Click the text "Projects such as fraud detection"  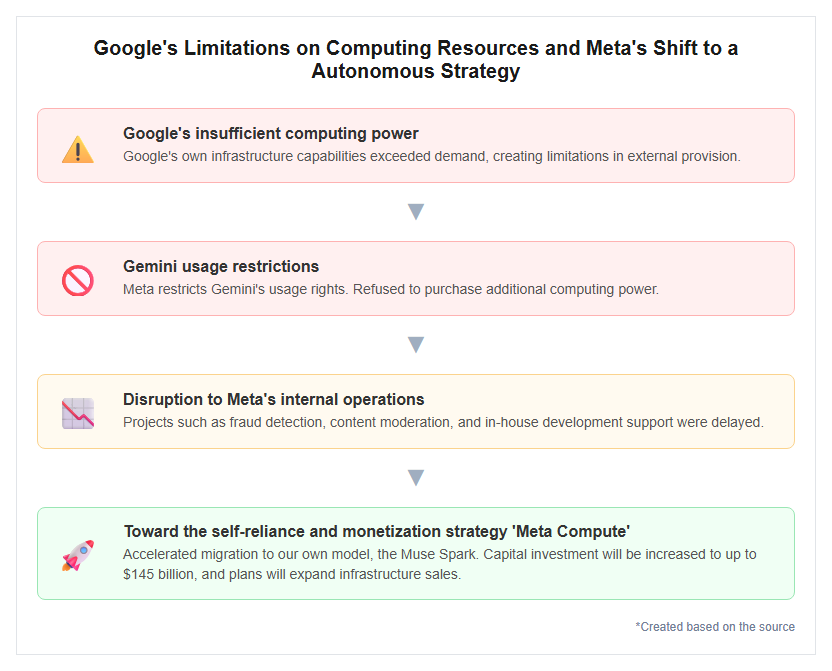click(x=224, y=422)
